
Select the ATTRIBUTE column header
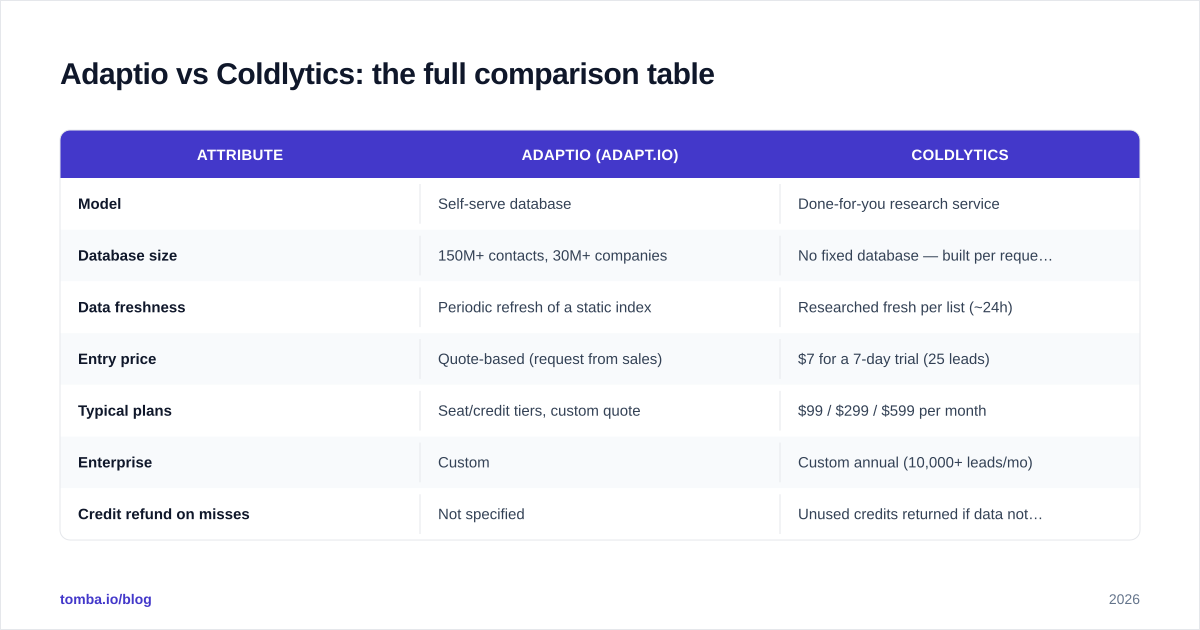pyautogui.click(x=240, y=155)
